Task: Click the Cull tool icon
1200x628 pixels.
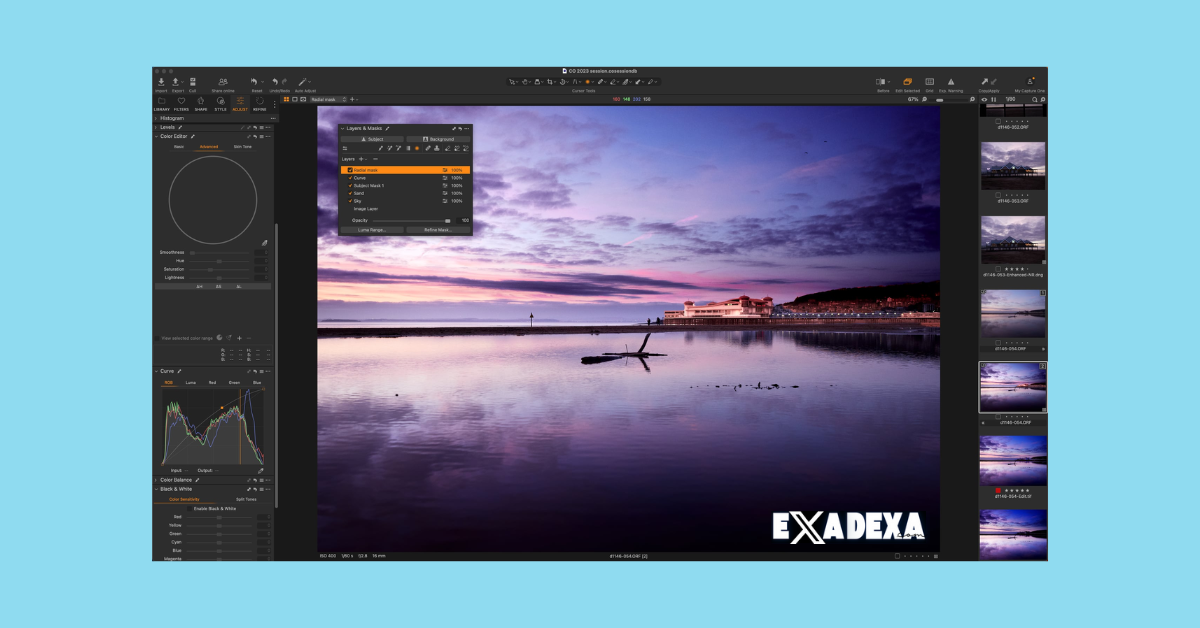Action: pyautogui.click(x=192, y=82)
